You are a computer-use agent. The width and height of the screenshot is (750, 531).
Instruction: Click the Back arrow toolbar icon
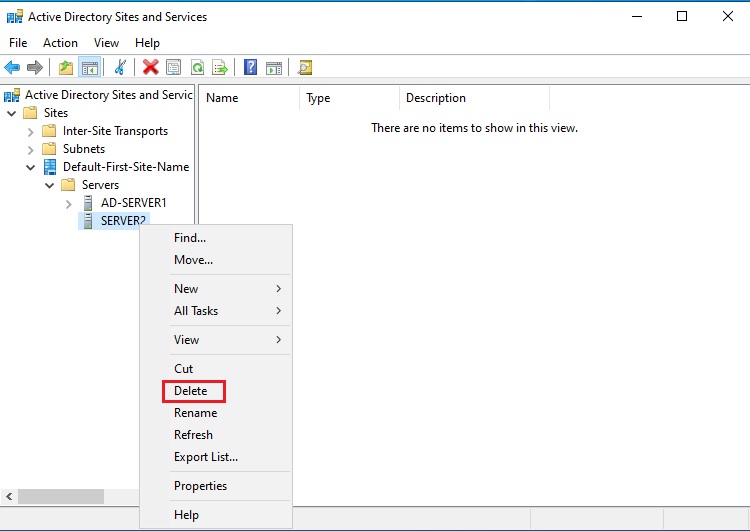point(12,67)
